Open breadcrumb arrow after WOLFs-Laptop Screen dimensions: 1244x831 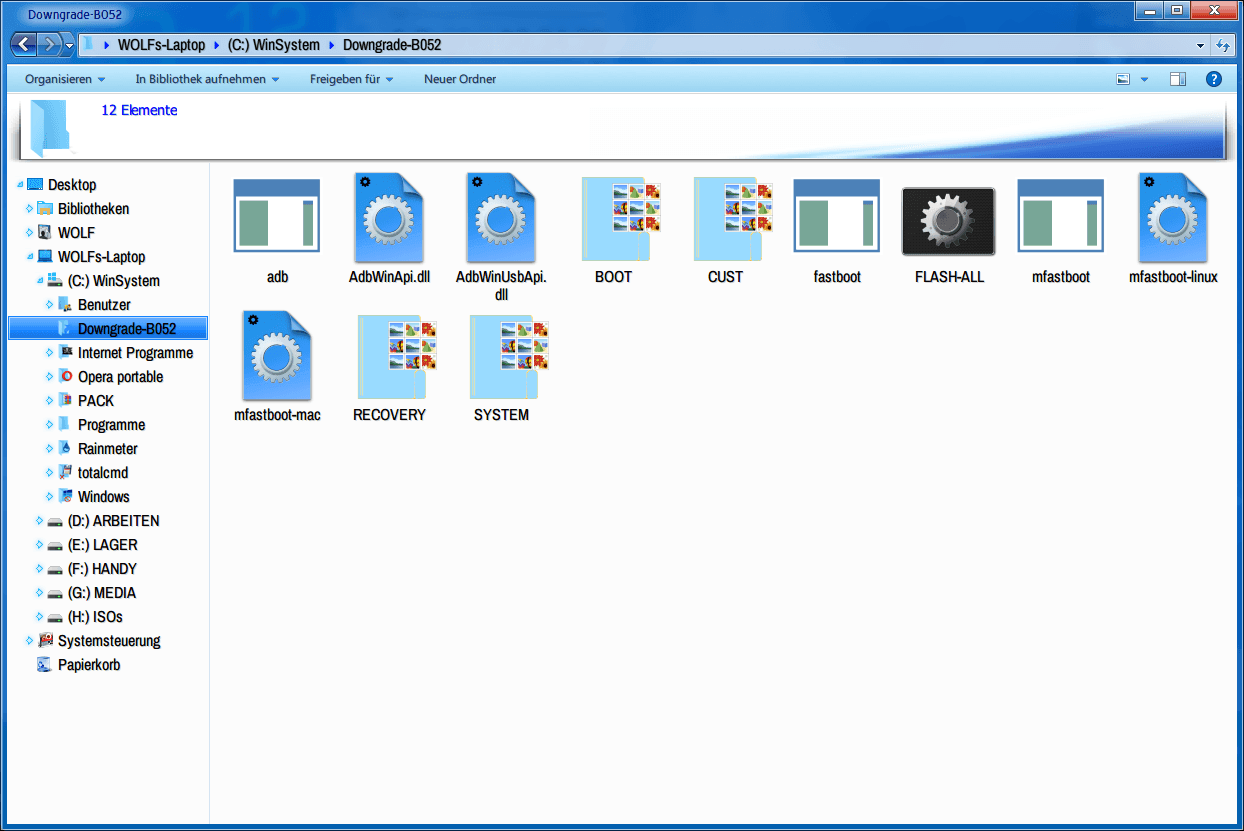(x=217, y=45)
